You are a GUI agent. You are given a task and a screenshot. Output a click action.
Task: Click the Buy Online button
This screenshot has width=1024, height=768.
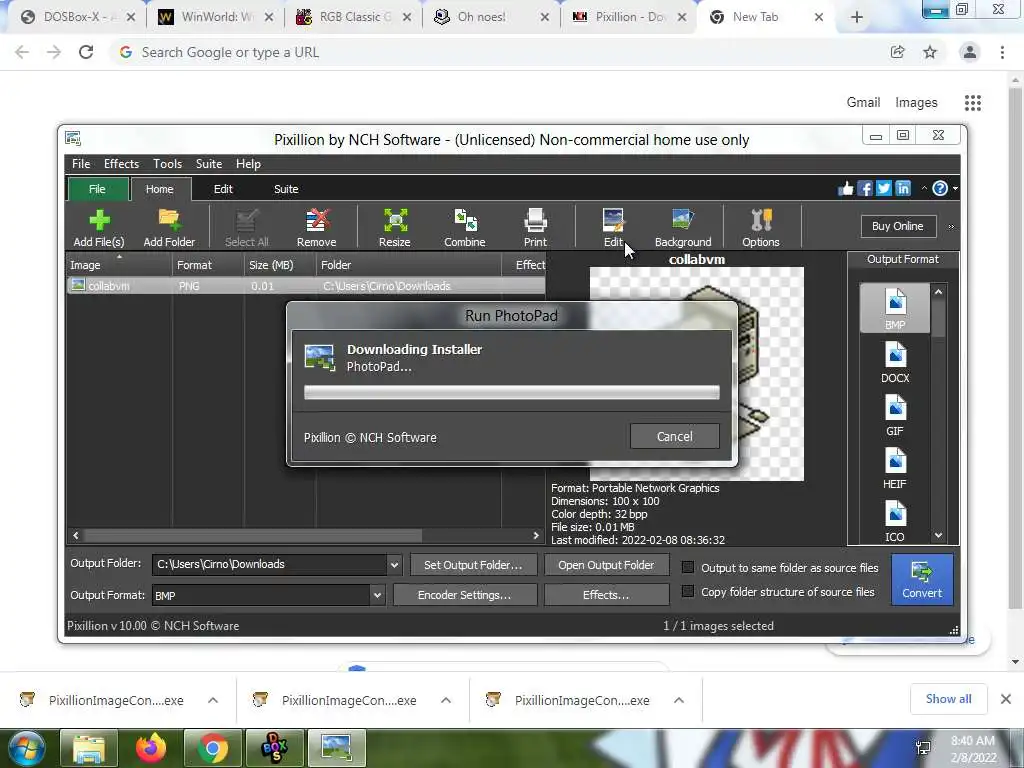(898, 226)
